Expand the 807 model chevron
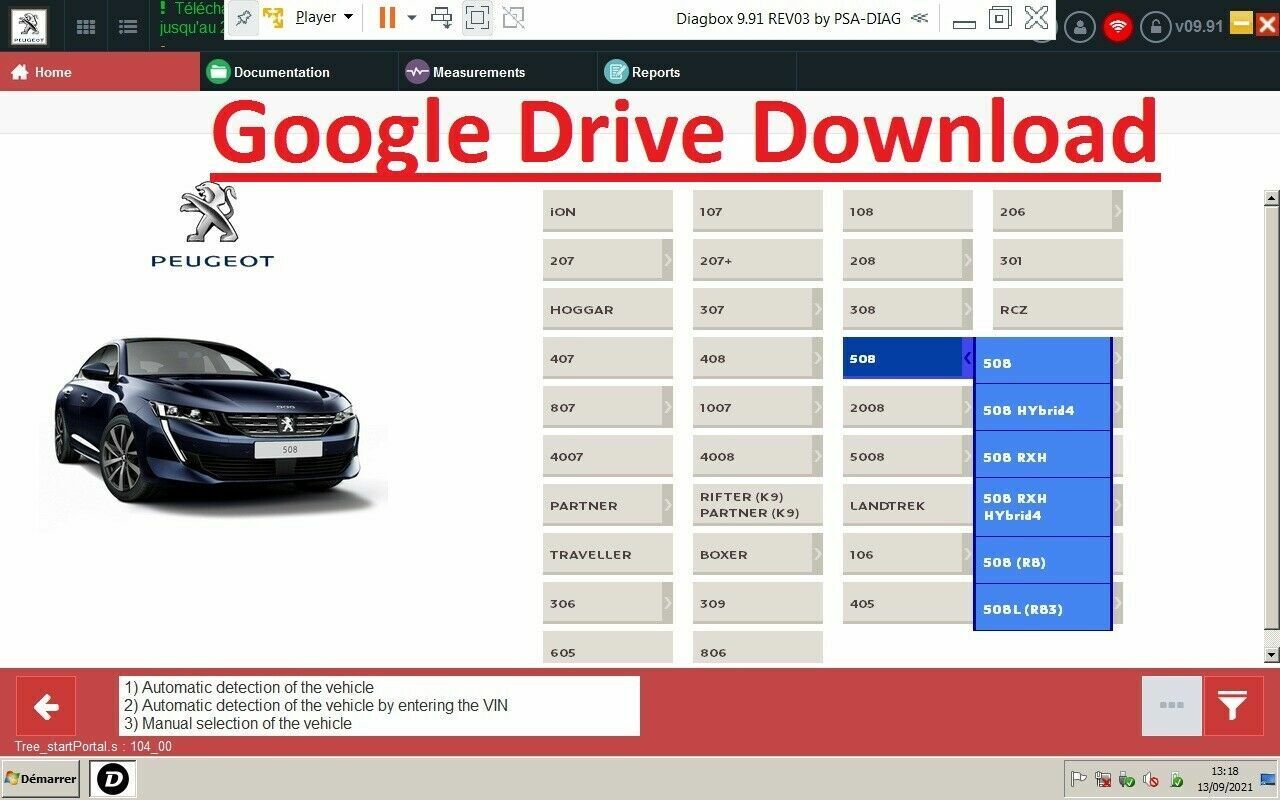 pos(667,407)
